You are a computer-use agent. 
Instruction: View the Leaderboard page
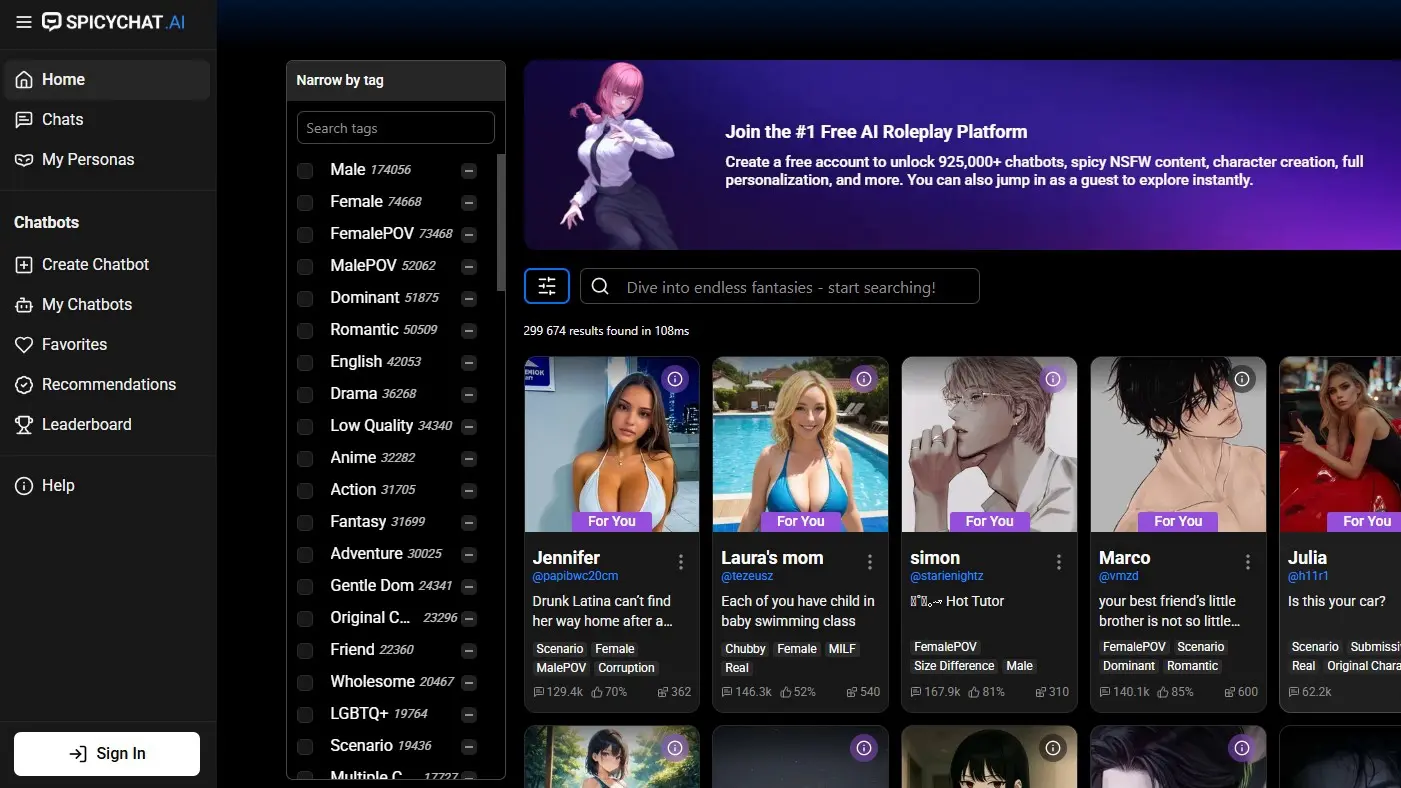pyautogui.click(x=107, y=425)
